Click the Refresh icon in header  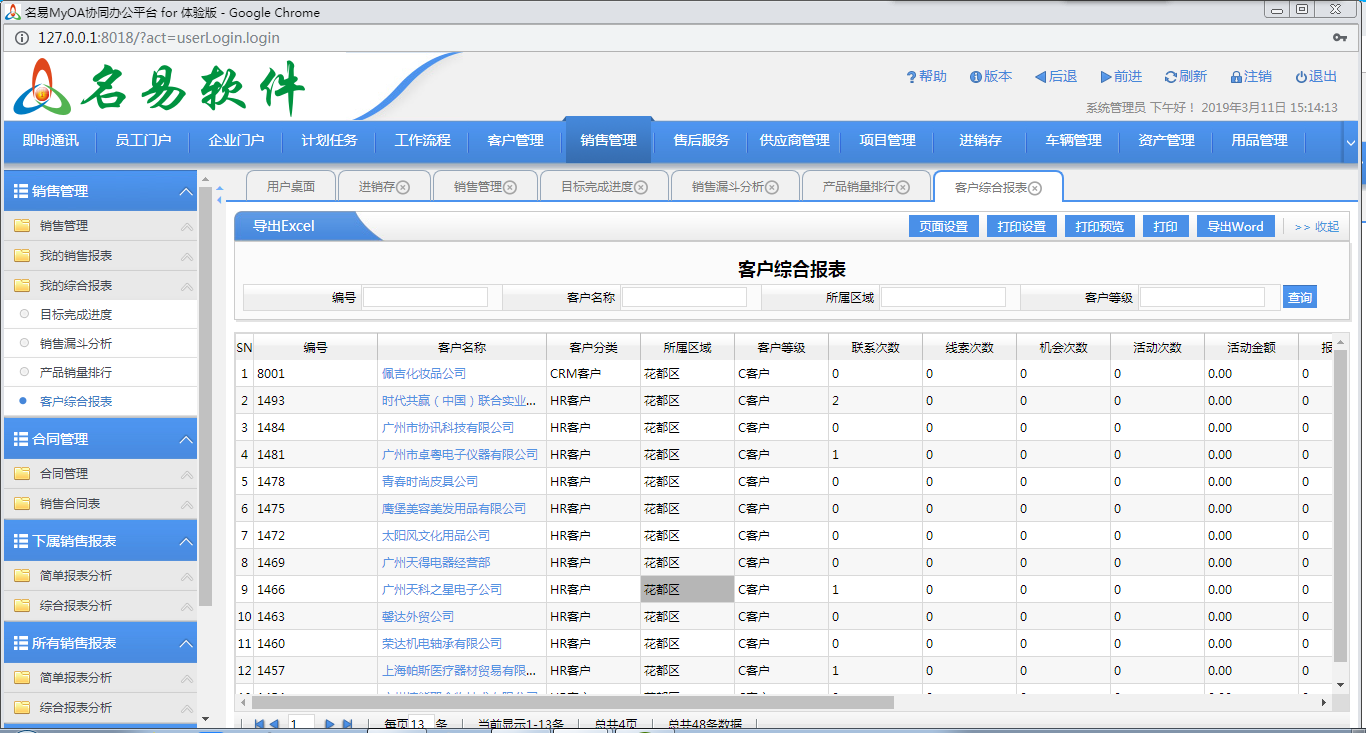(1171, 77)
